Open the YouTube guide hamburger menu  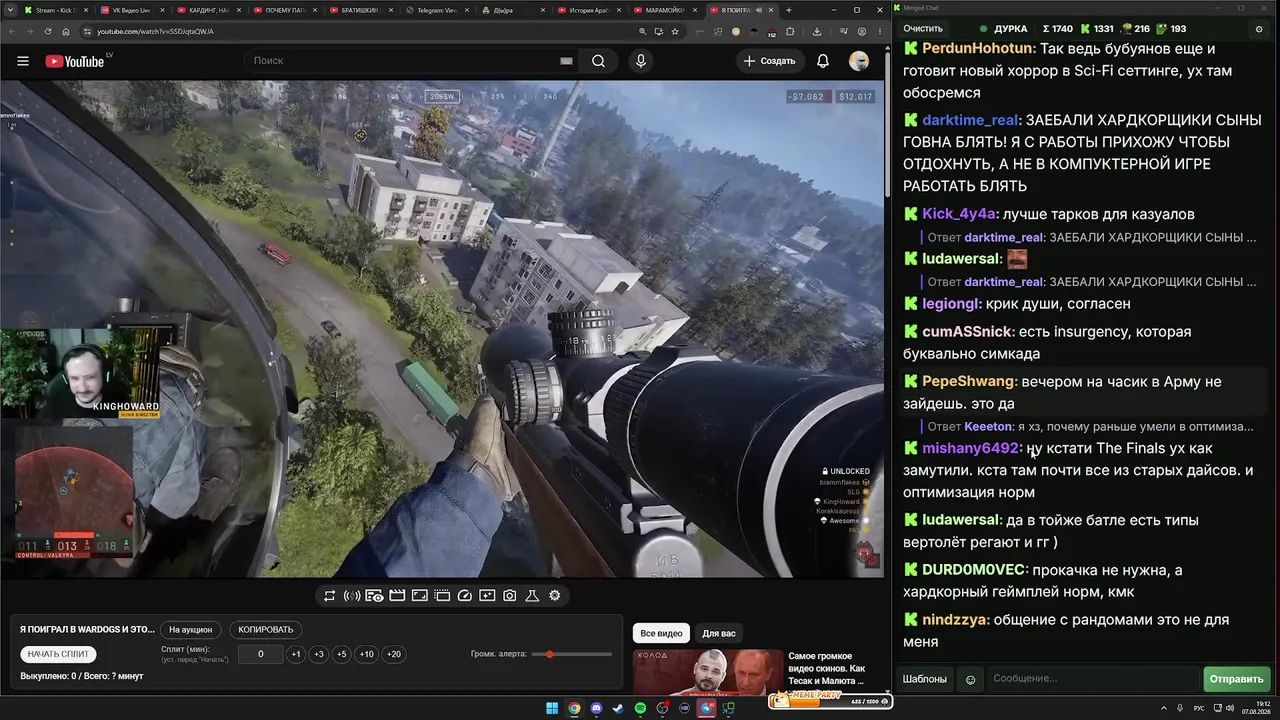23,61
